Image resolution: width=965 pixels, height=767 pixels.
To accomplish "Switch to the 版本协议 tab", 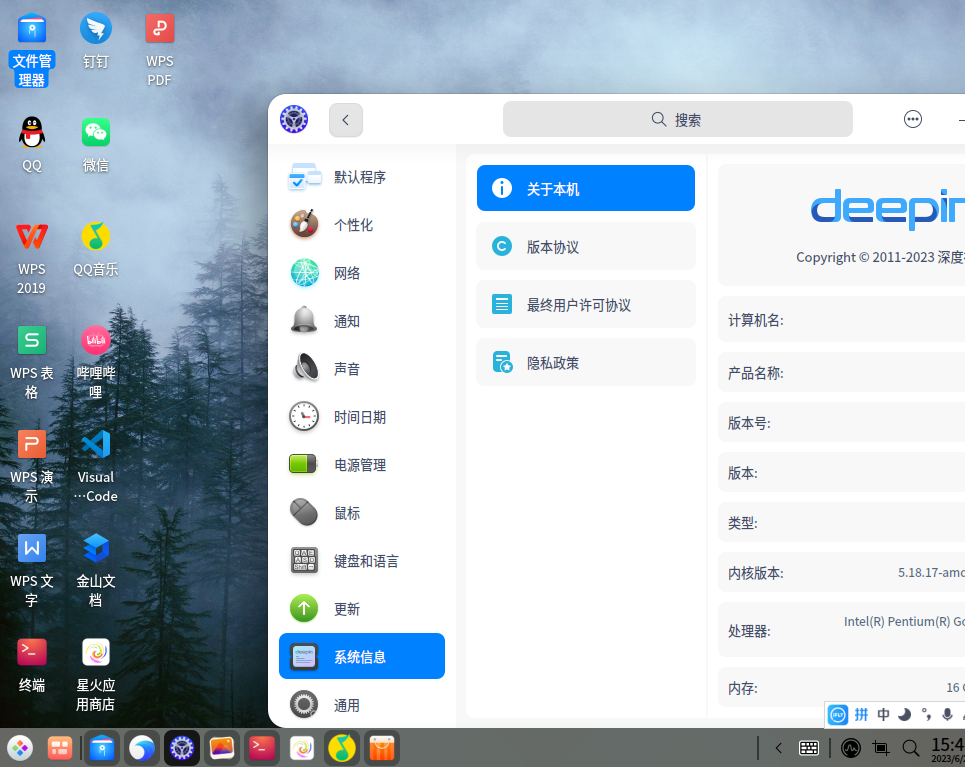I will point(585,246).
